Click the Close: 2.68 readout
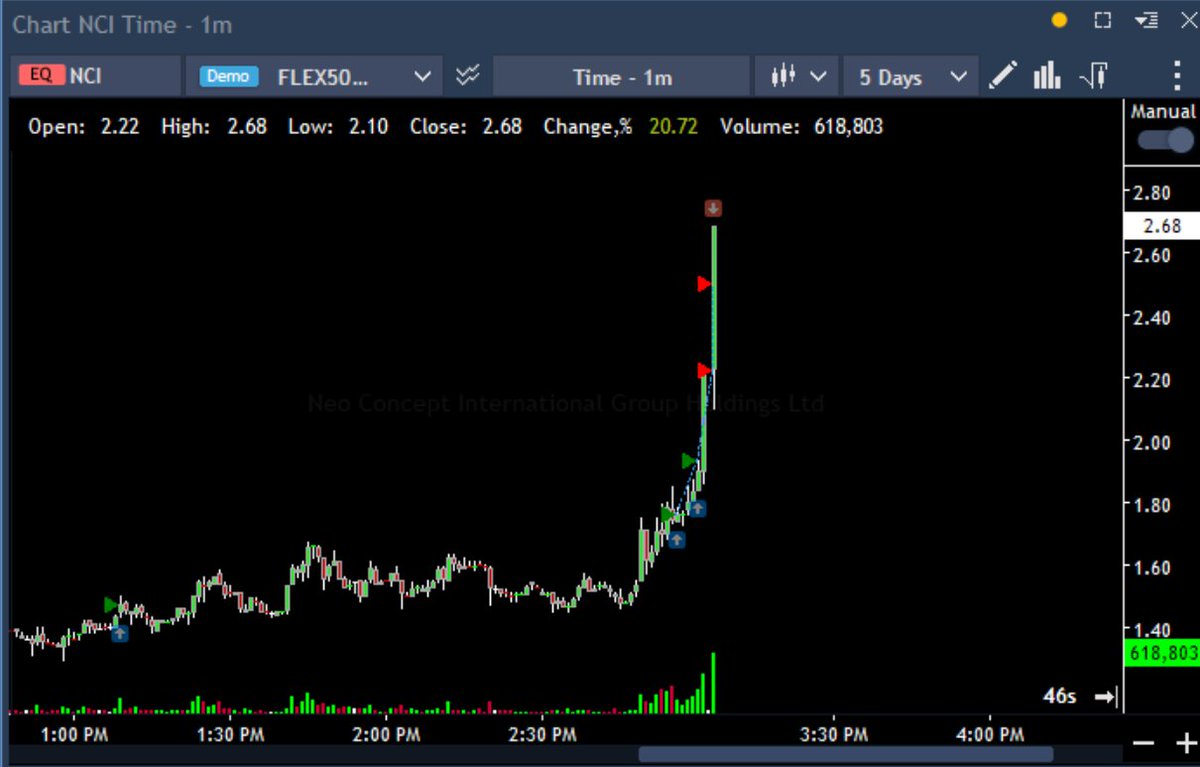The image size is (1200, 767). (x=466, y=127)
